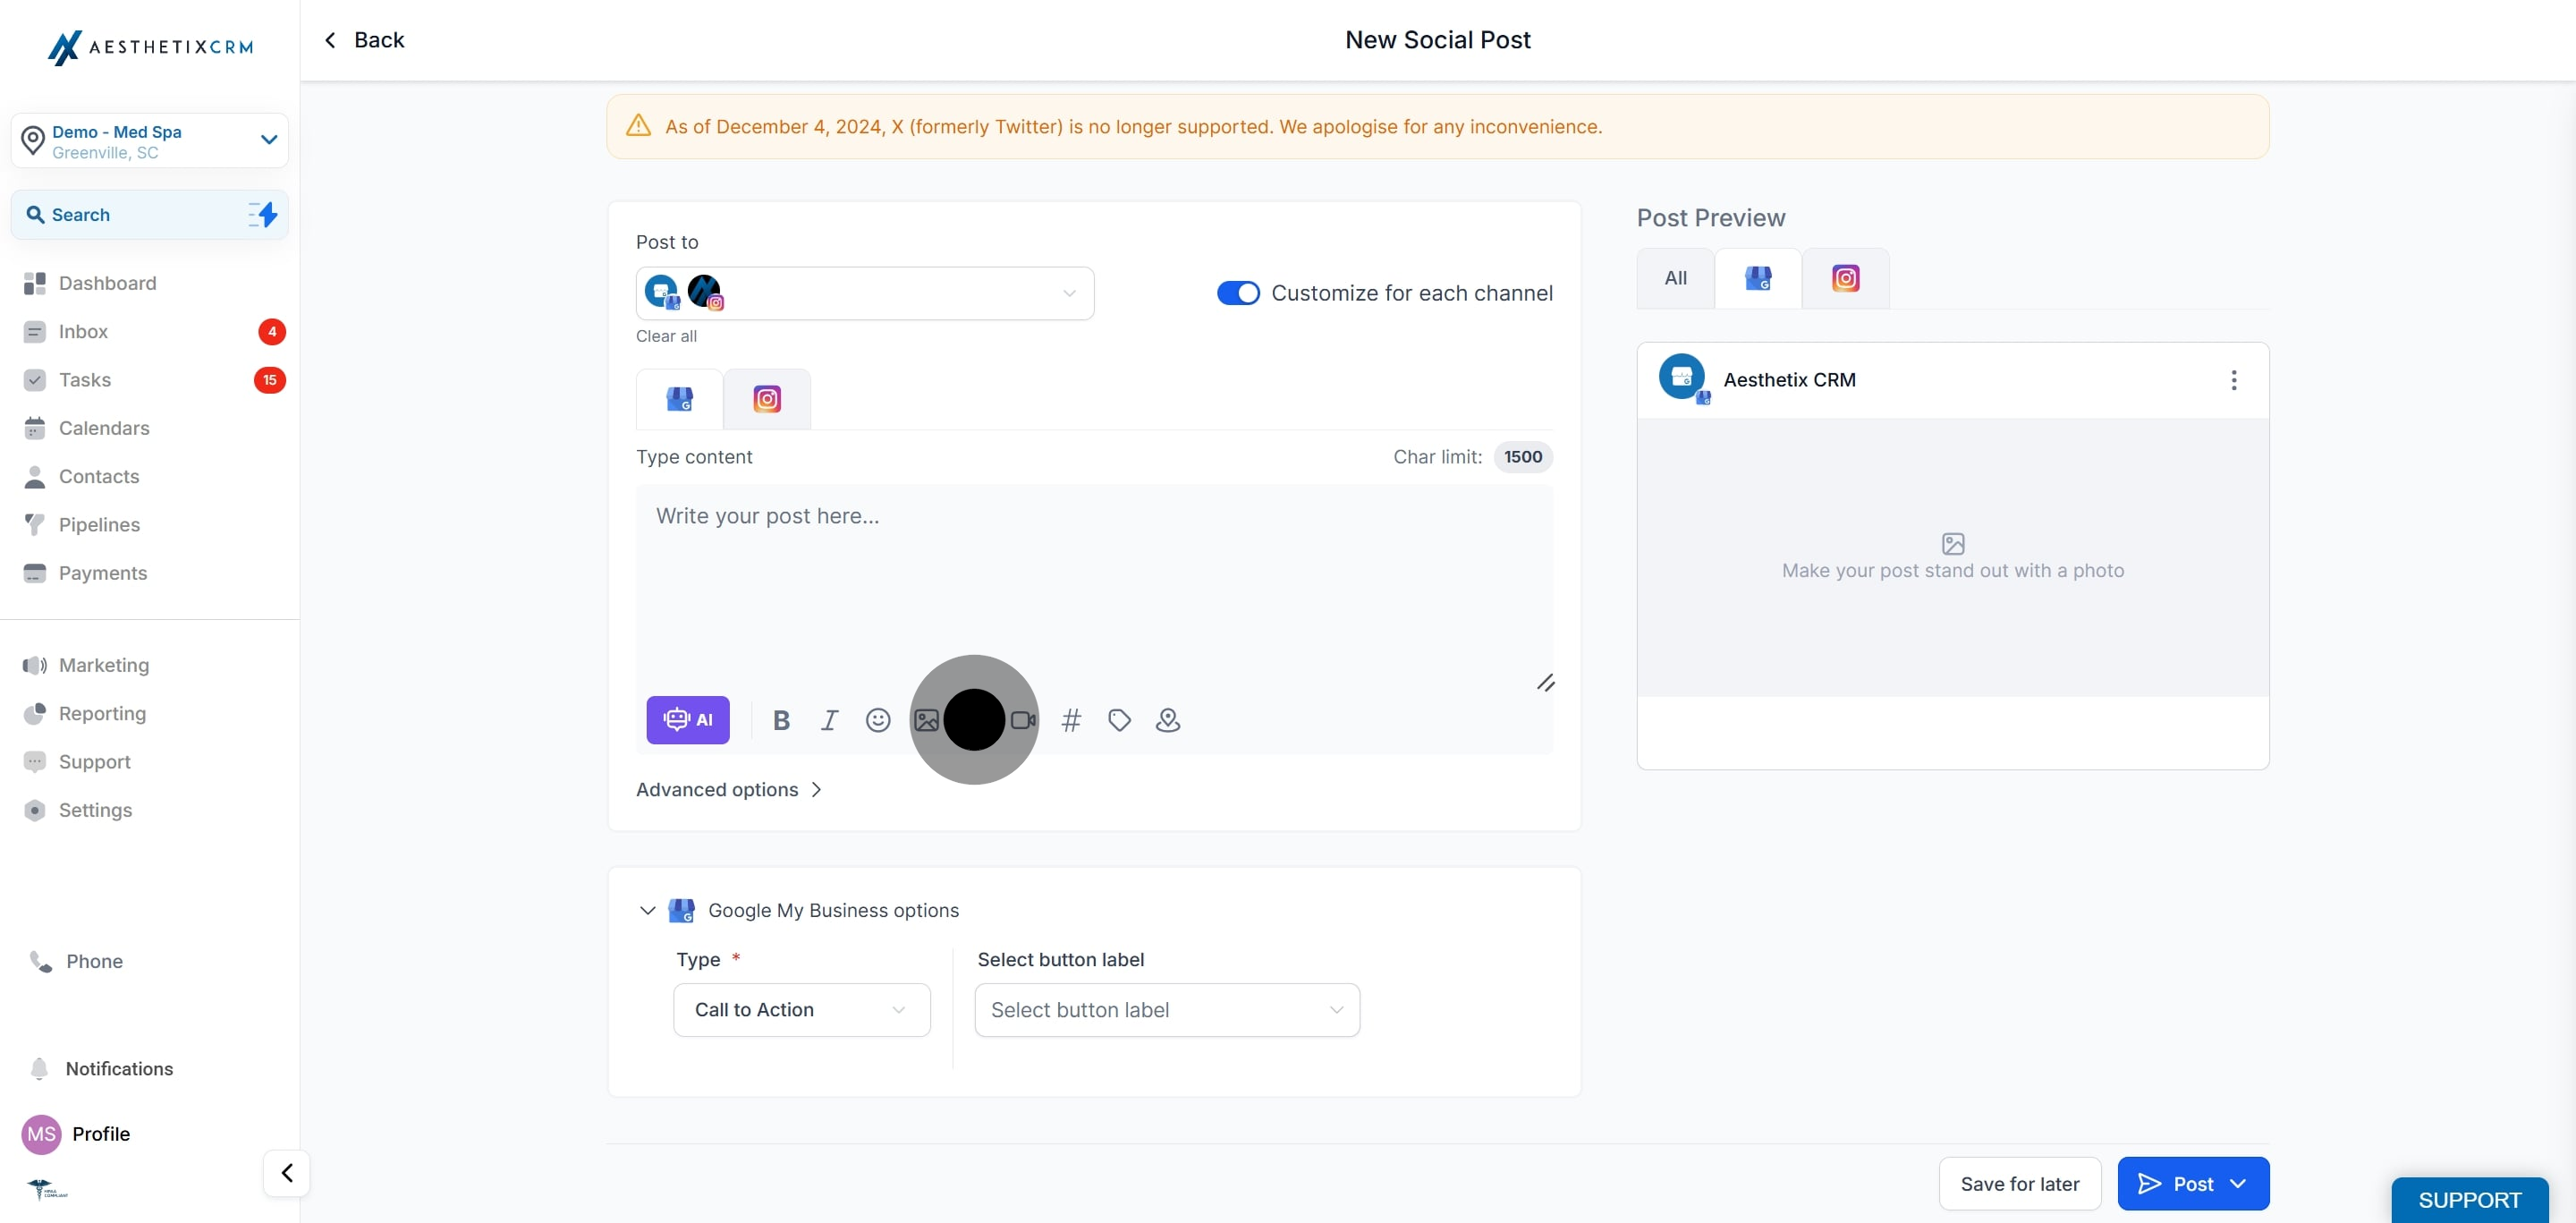Screen dimensions: 2576x1223
Task: Select the All tab in Post Preview
Action: coord(1675,278)
